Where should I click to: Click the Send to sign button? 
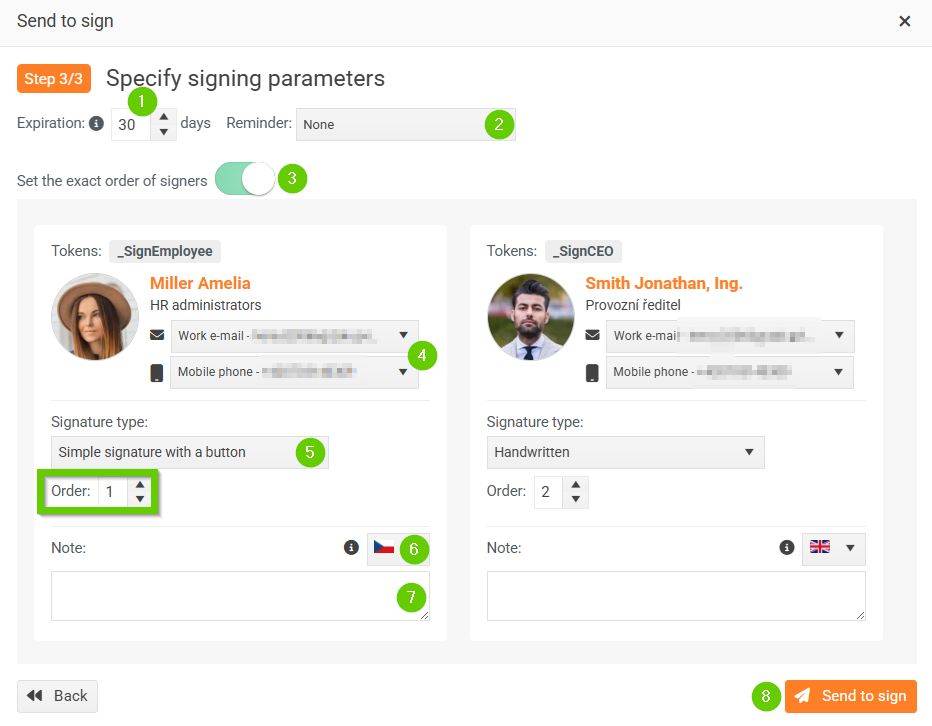coord(851,696)
